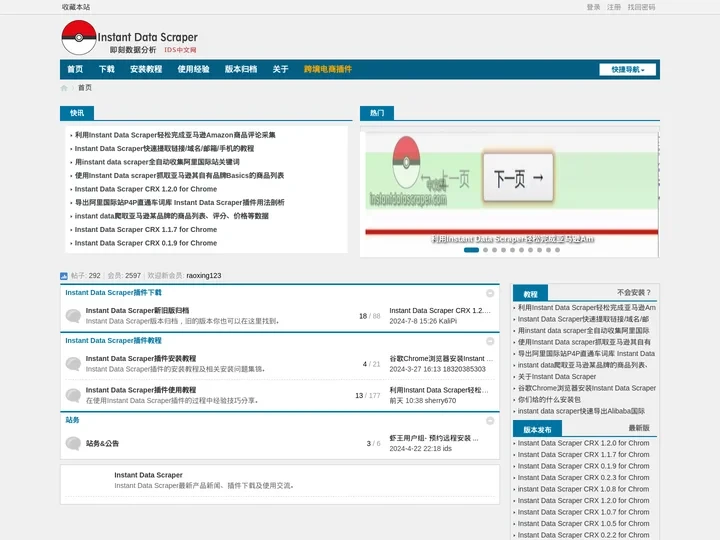Select the 快讯 tab

(77, 113)
